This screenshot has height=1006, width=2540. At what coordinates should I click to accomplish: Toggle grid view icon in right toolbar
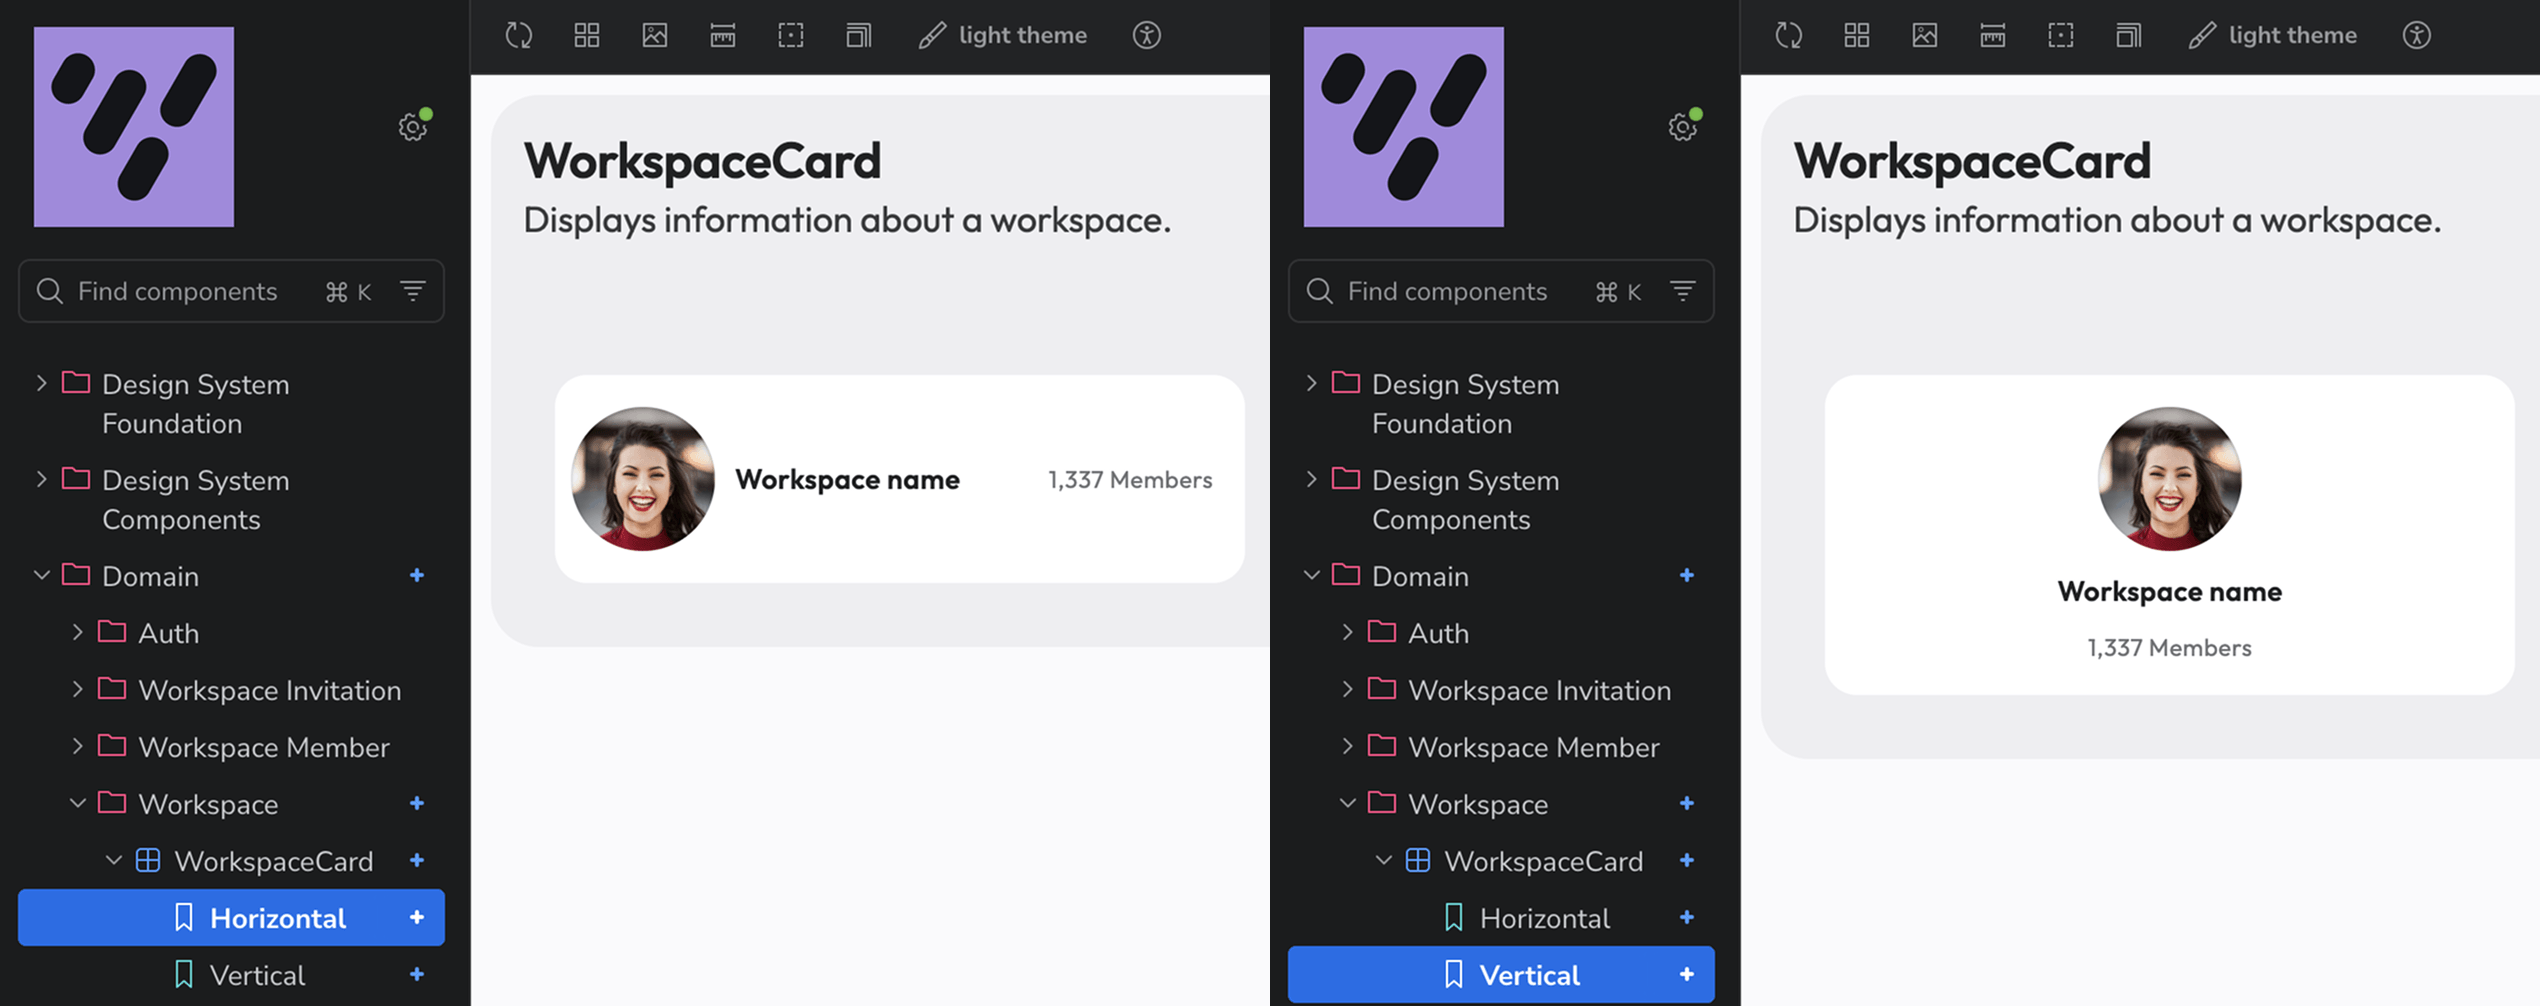click(1857, 35)
